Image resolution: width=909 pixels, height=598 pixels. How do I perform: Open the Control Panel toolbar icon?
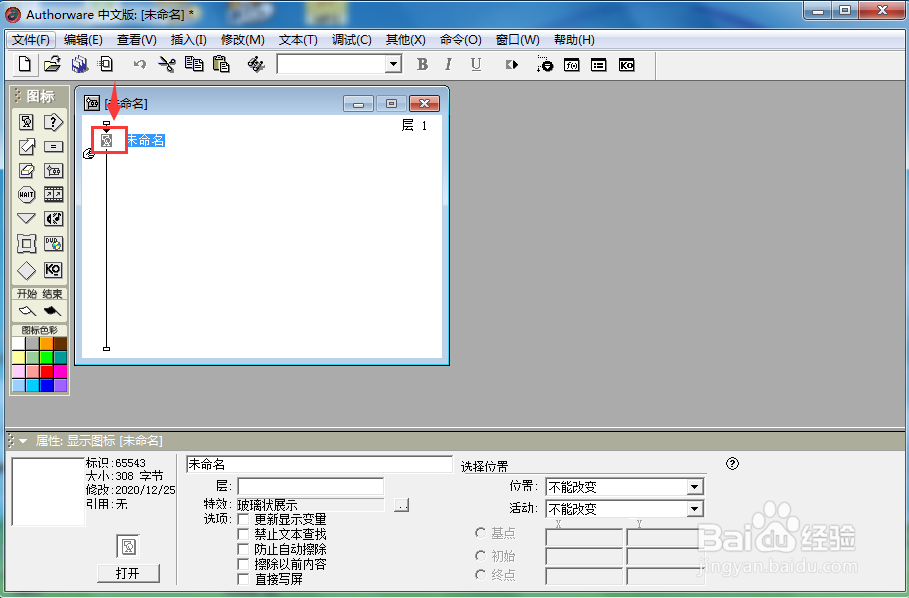click(544, 64)
